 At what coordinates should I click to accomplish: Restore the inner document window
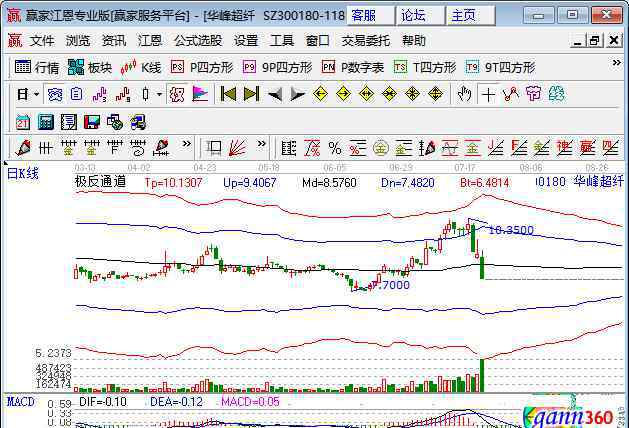(x=595, y=41)
